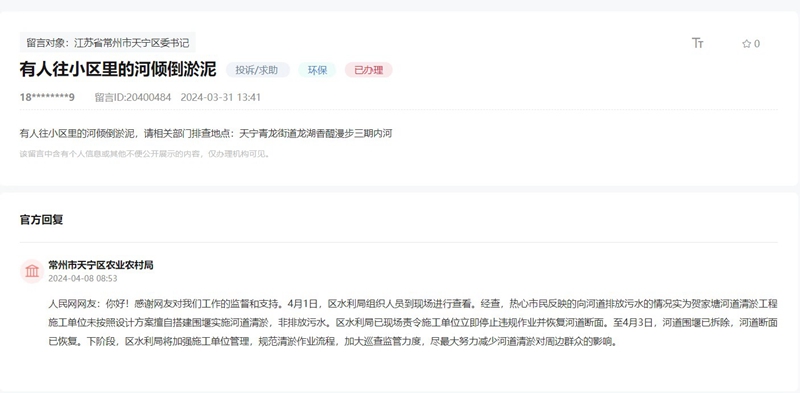The height and width of the screenshot is (393, 800).
Task: Click the post date 2024-03-31 13:41
Action: (x=221, y=97)
